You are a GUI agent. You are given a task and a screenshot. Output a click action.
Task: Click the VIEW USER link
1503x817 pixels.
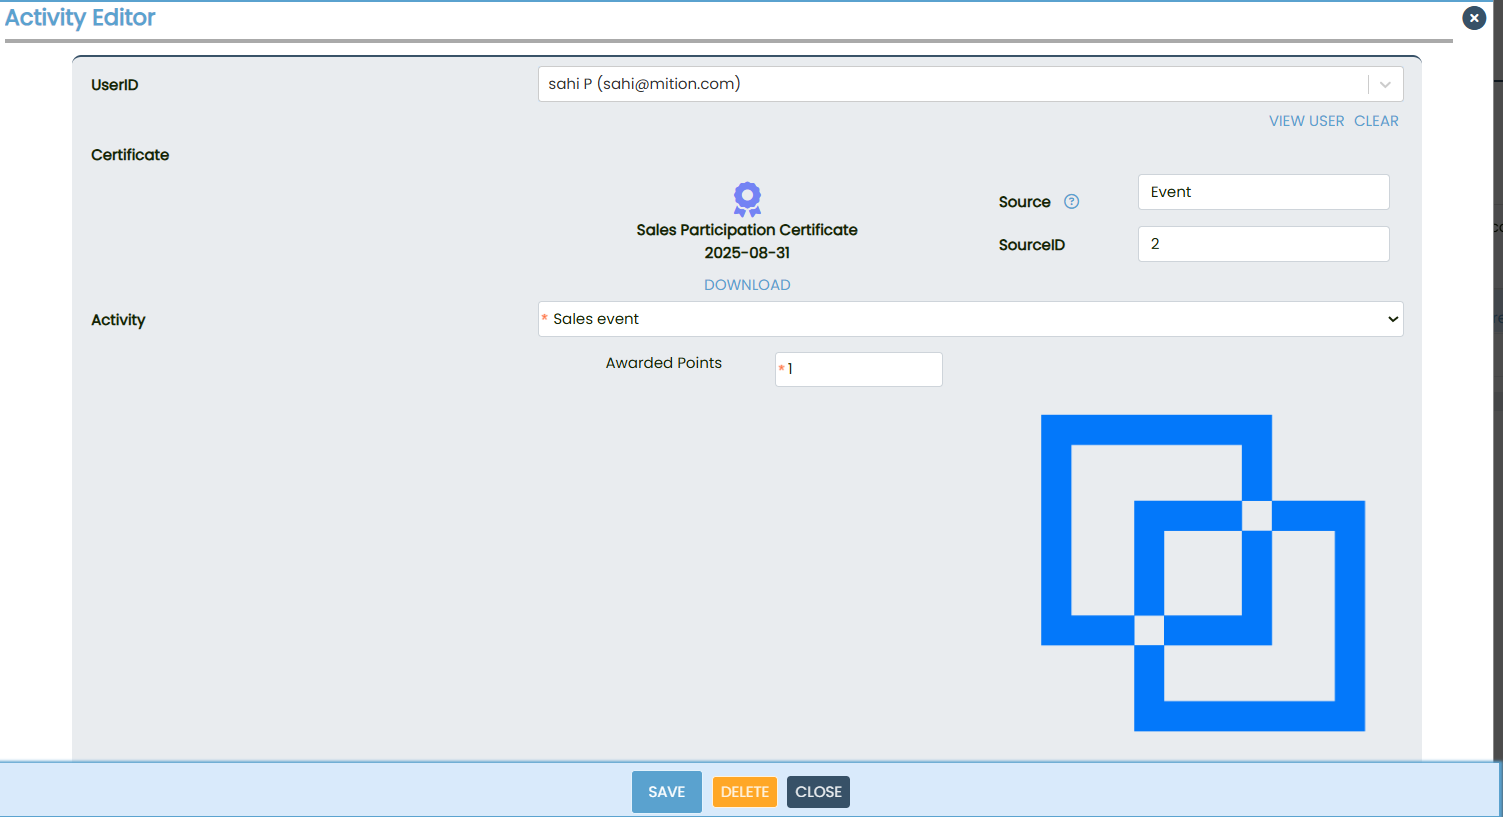click(1306, 121)
